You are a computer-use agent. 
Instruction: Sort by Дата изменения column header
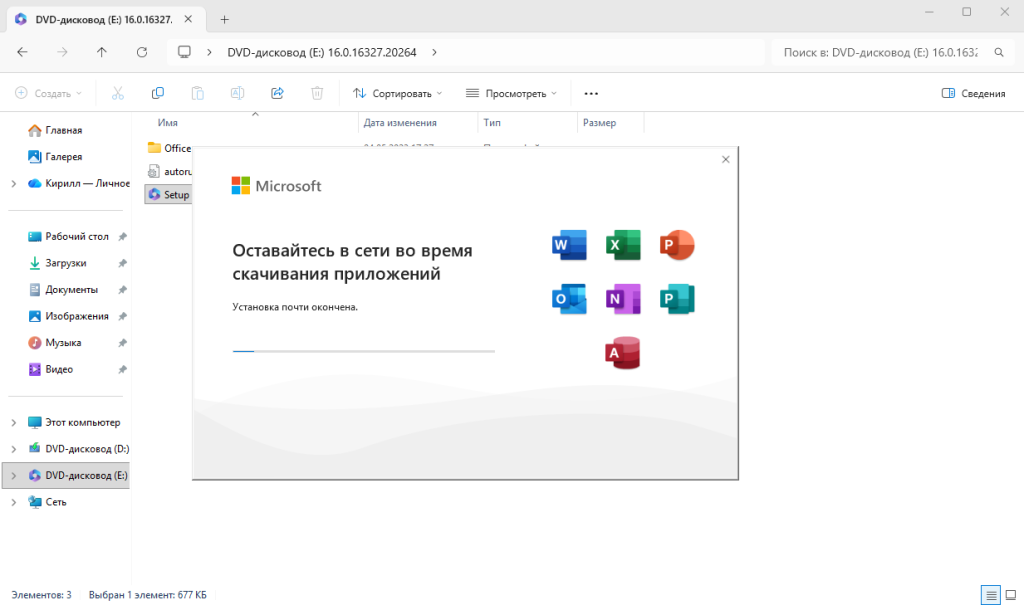coord(400,123)
